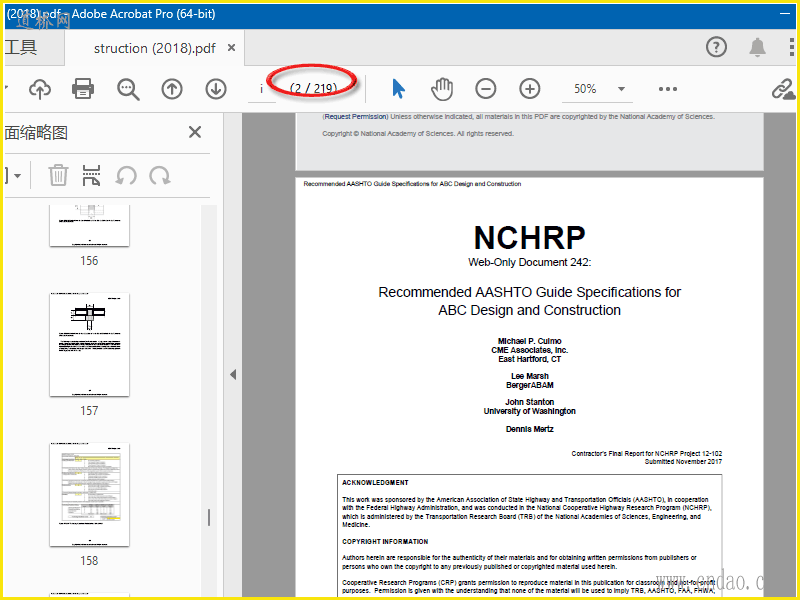Select page 157 thumbnail

[x=89, y=345]
